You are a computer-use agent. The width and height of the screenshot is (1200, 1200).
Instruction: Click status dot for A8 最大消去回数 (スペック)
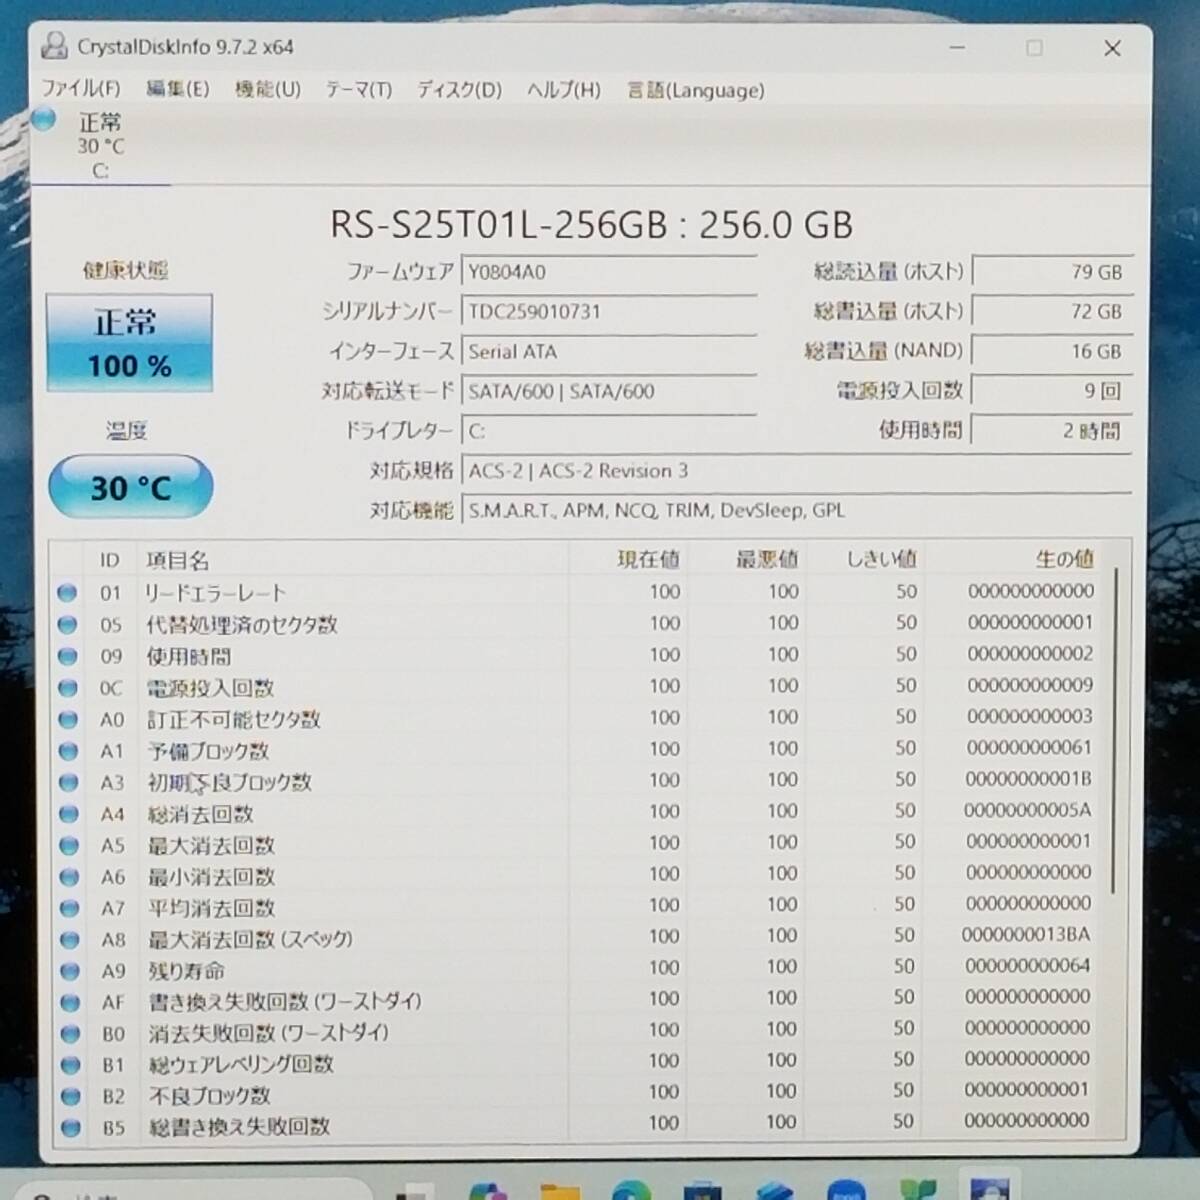click(x=68, y=939)
